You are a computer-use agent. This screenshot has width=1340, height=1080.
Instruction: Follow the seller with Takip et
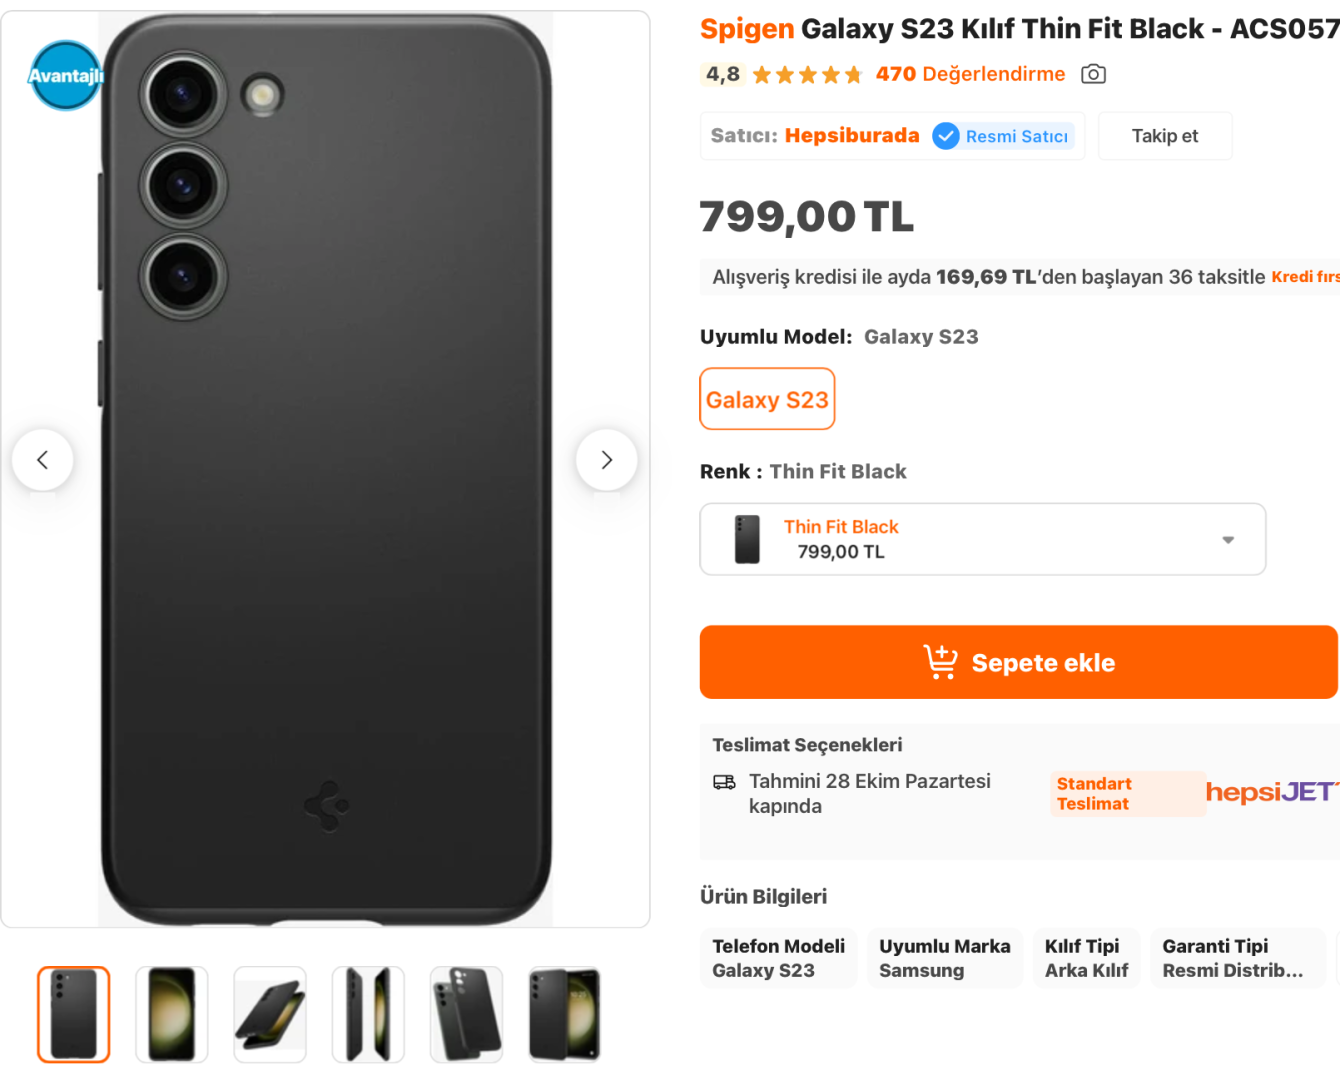[1164, 136]
